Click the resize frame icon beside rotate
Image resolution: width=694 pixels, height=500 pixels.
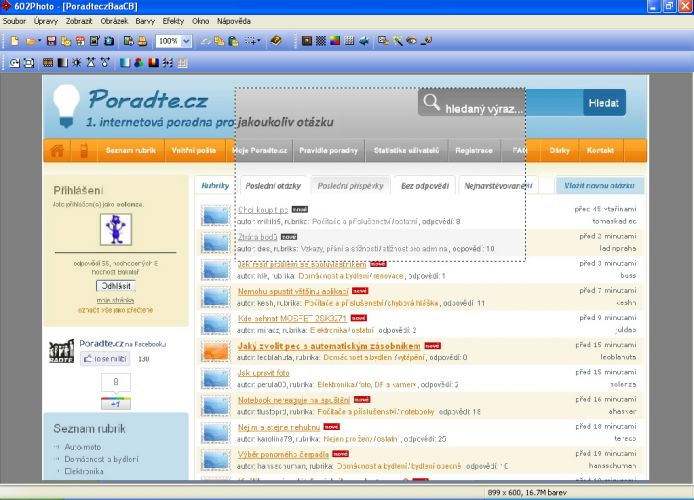click(x=29, y=63)
